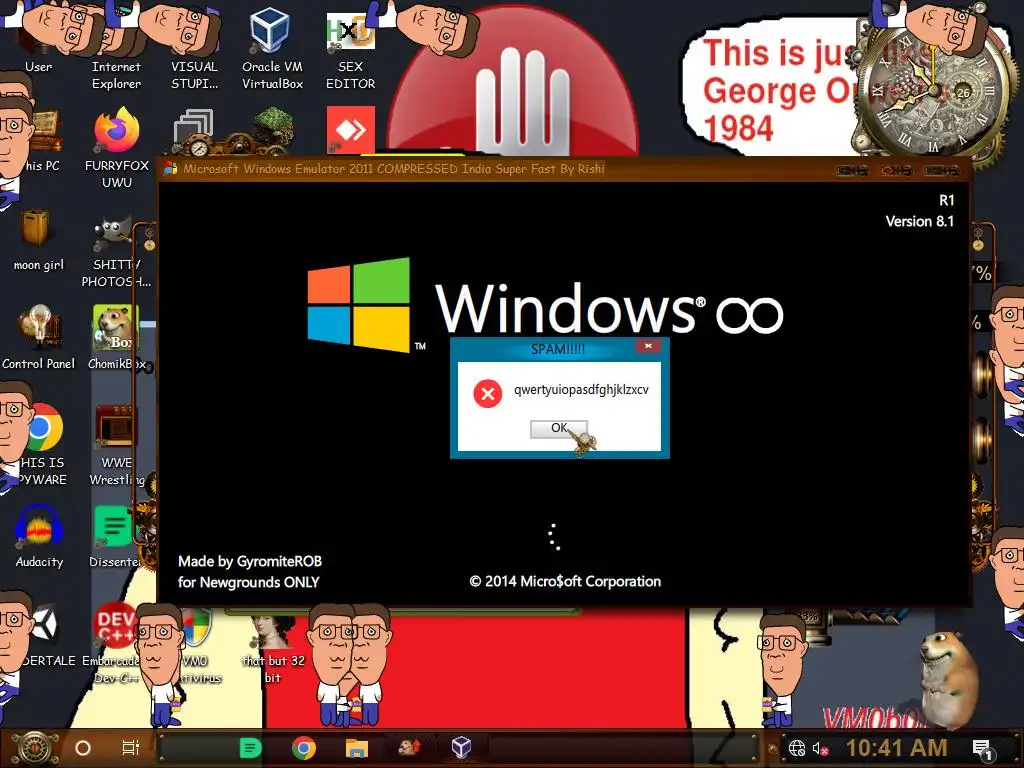Open the SHITTY PHOTOSH... GIMP icon

click(x=116, y=251)
